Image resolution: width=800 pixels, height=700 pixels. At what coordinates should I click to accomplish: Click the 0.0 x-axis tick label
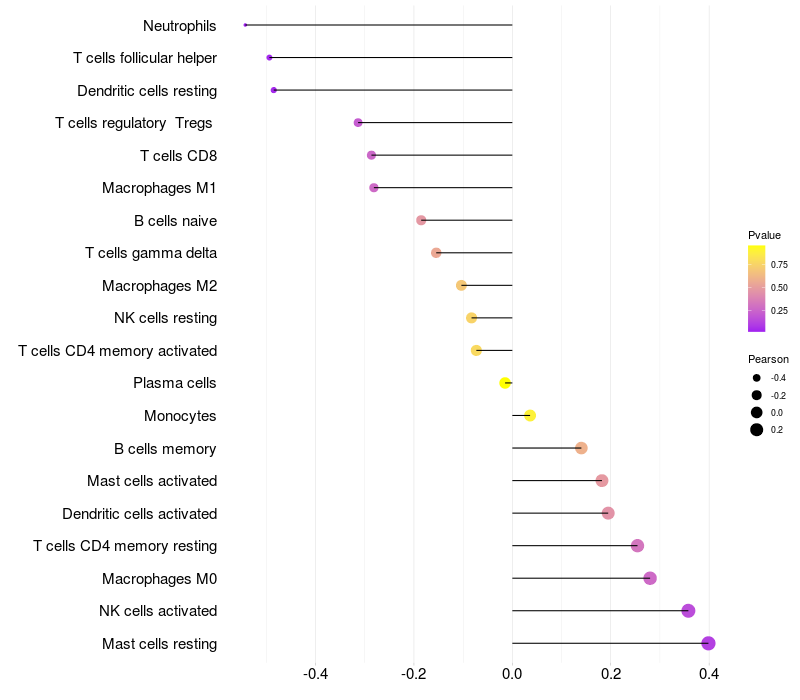click(512, 674)
